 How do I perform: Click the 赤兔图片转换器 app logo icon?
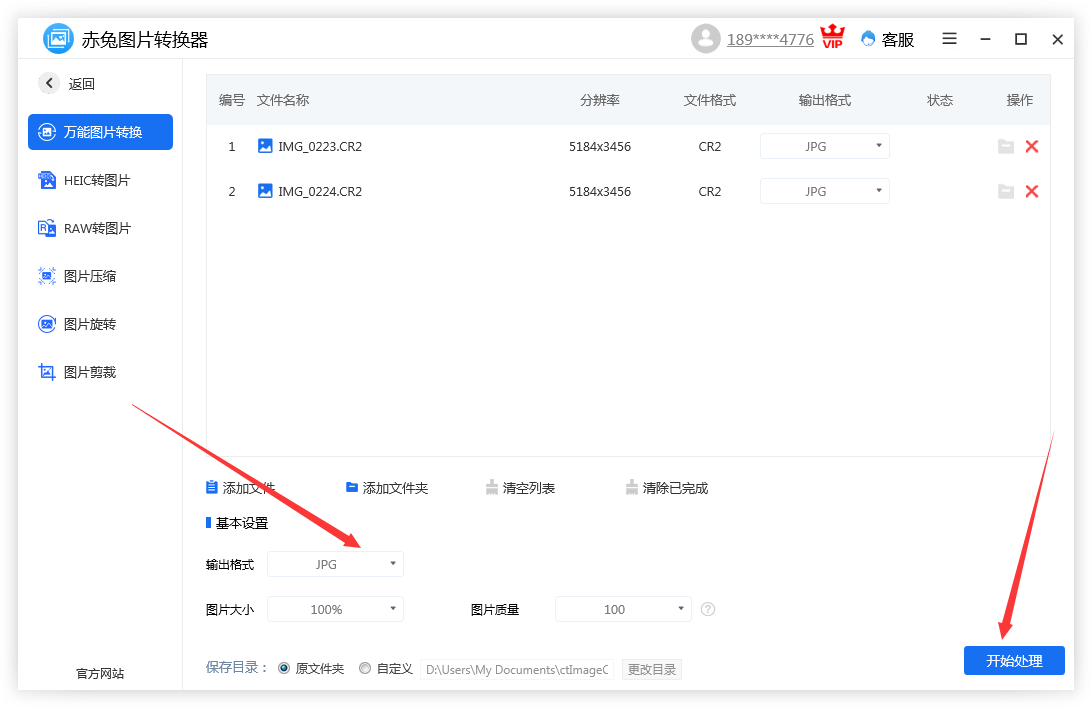58,38
